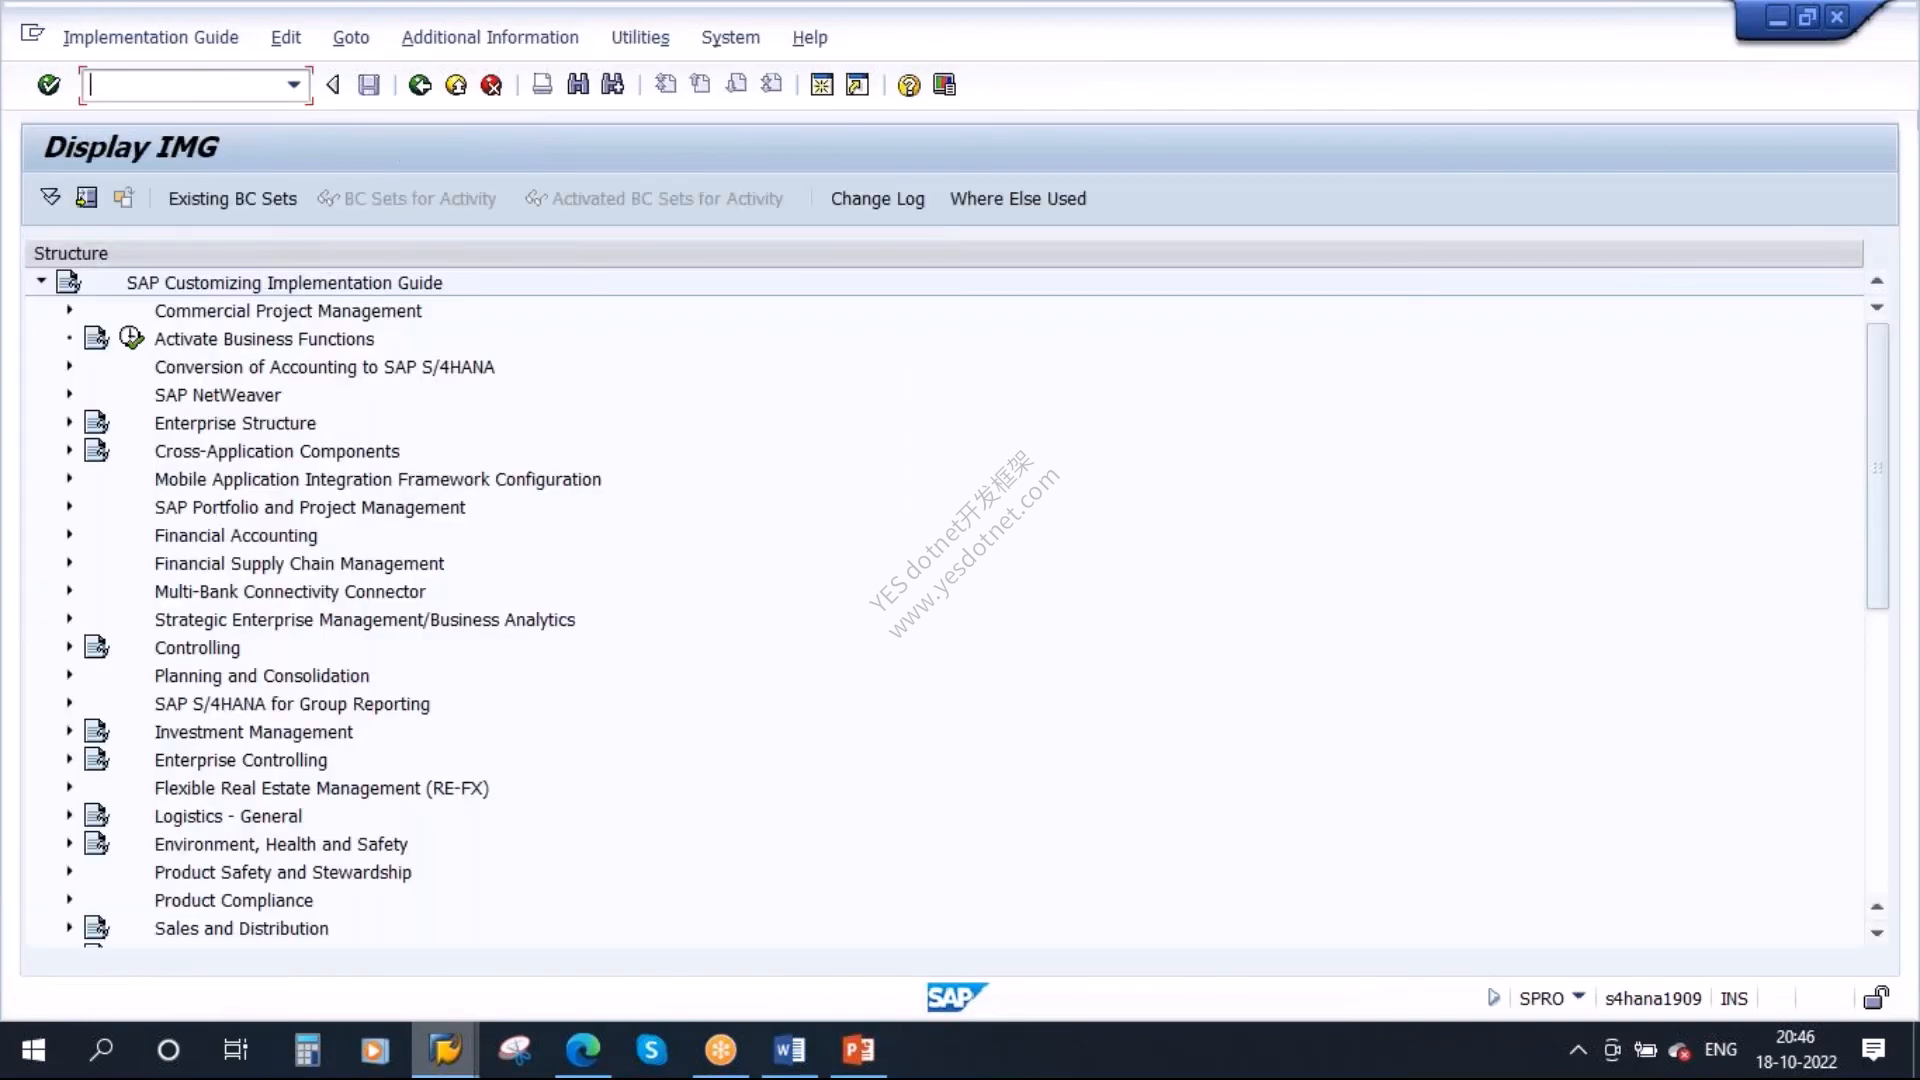Select Financial Supply Chain Management tree row

299,563
